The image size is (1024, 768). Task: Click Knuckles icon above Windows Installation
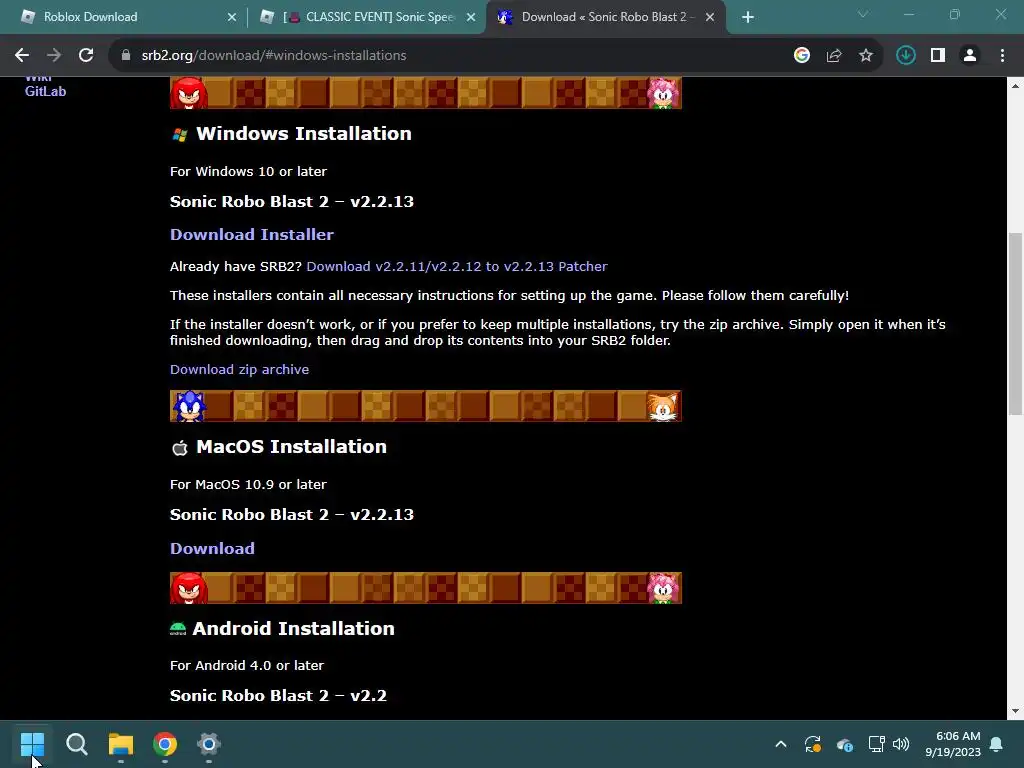[x=189, y=93]
